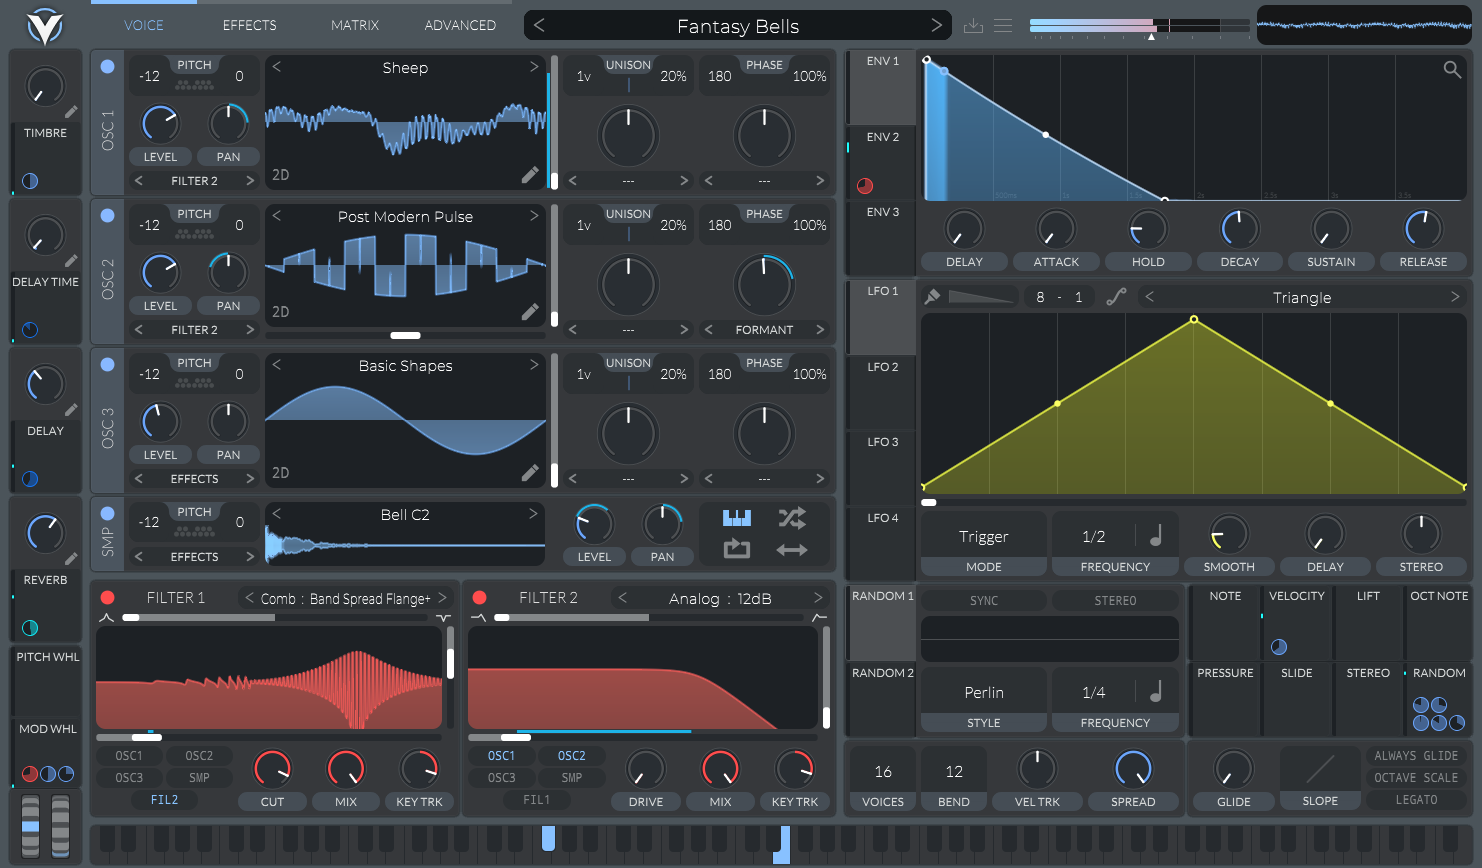The image size is (1482, 868).
Task: Go to previous preset arrow
Action: 539,25
